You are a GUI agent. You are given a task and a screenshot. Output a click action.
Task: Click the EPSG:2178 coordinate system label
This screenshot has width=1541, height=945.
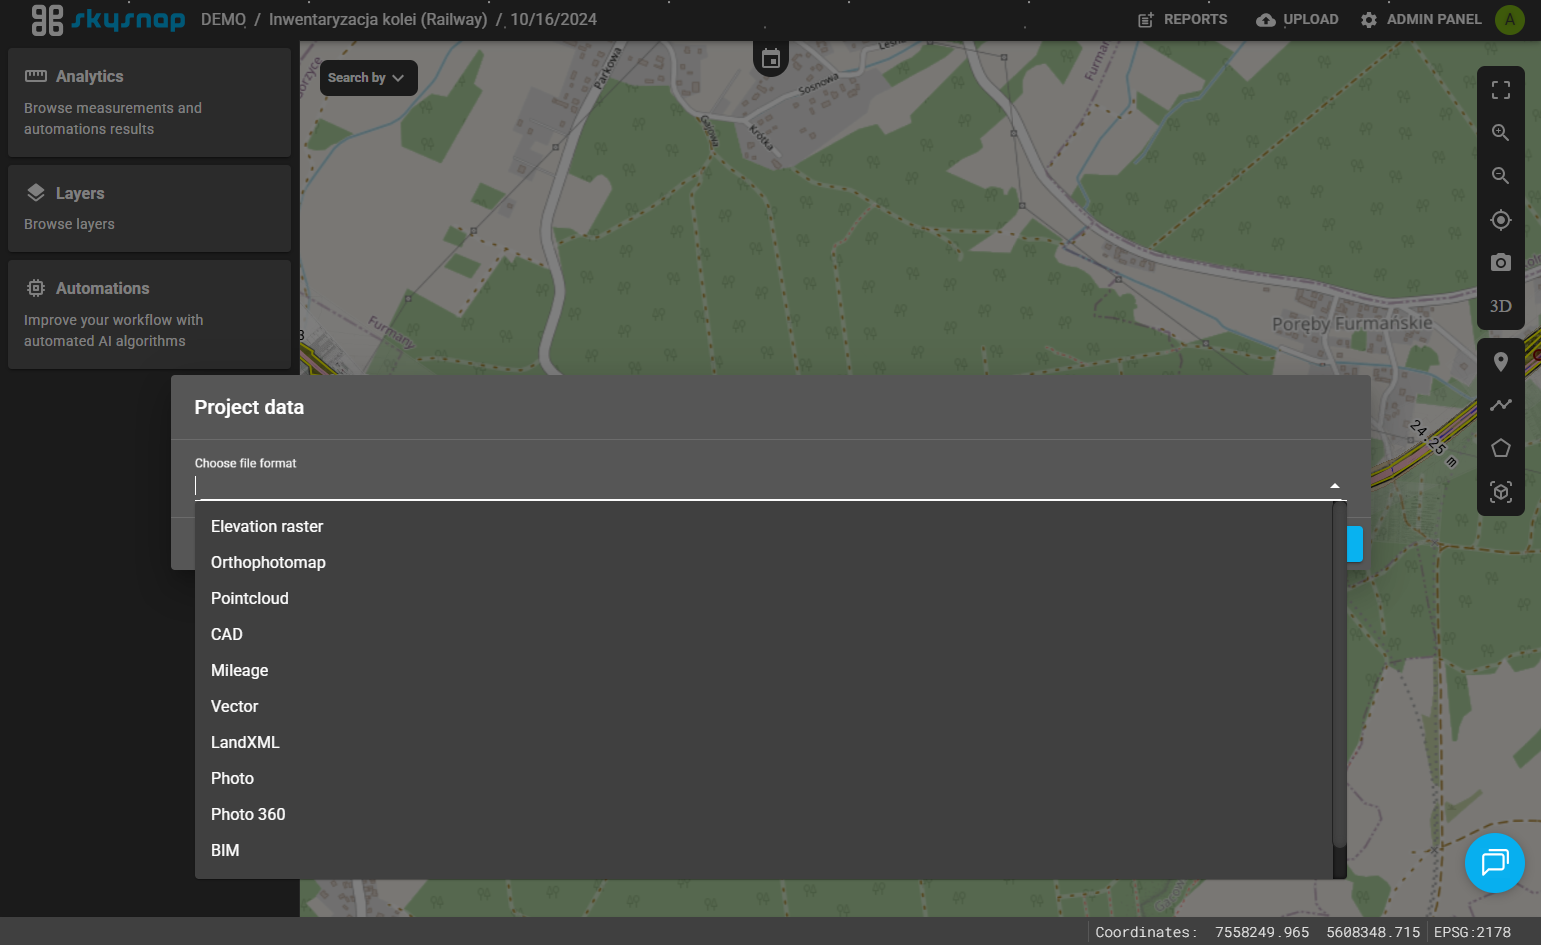(x=1472, y=932)
